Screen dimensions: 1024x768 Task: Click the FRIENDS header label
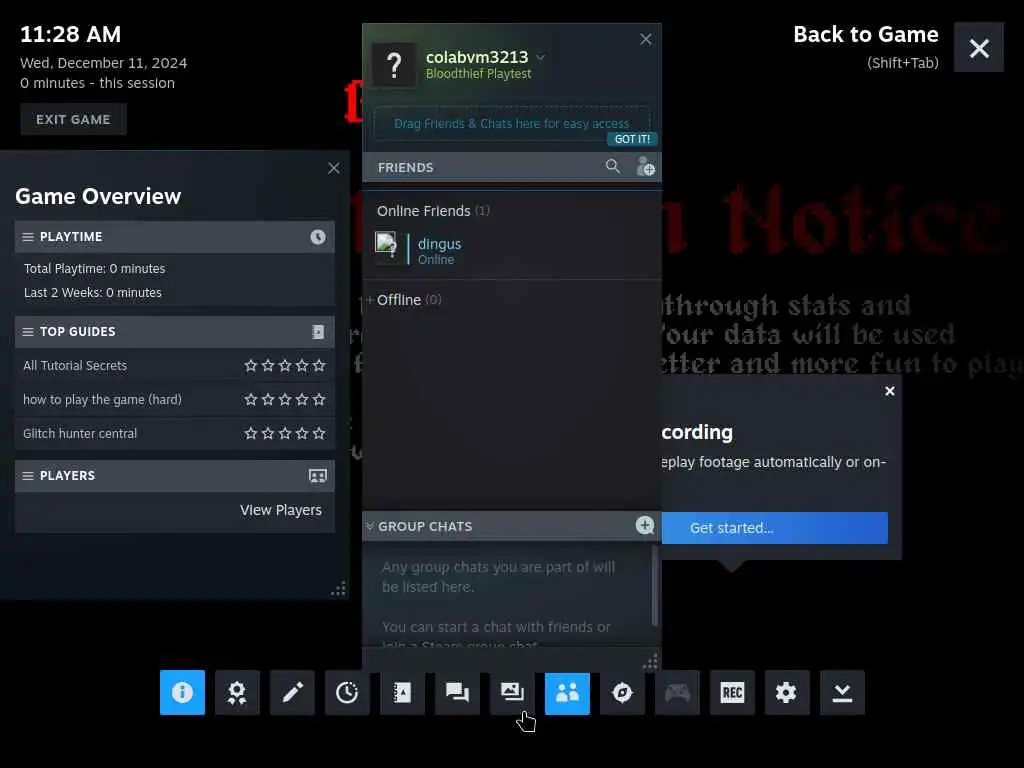click(406, 168)
